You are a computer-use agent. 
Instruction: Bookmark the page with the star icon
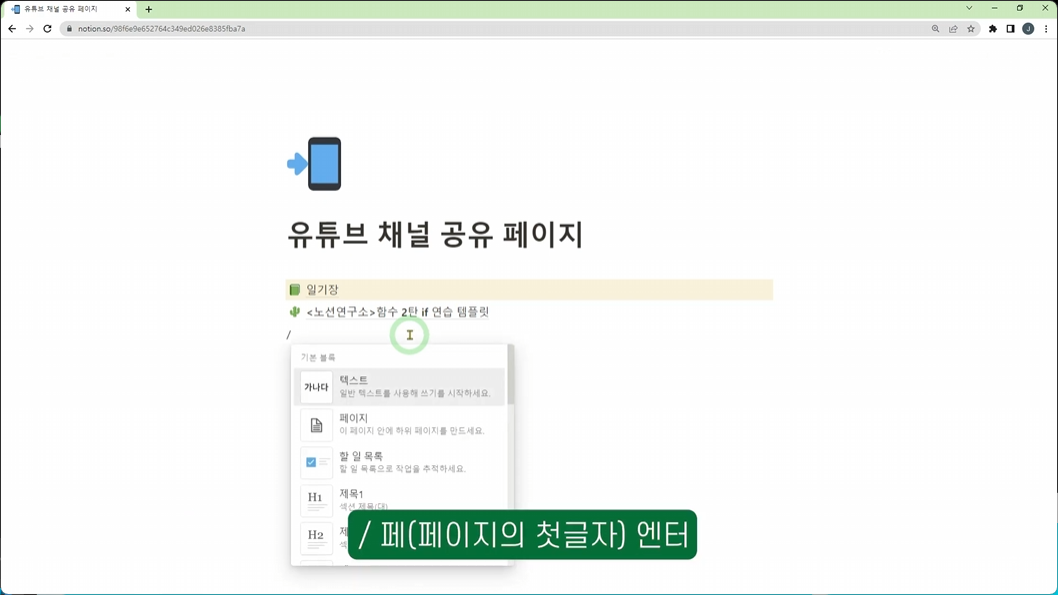point(971,29)
